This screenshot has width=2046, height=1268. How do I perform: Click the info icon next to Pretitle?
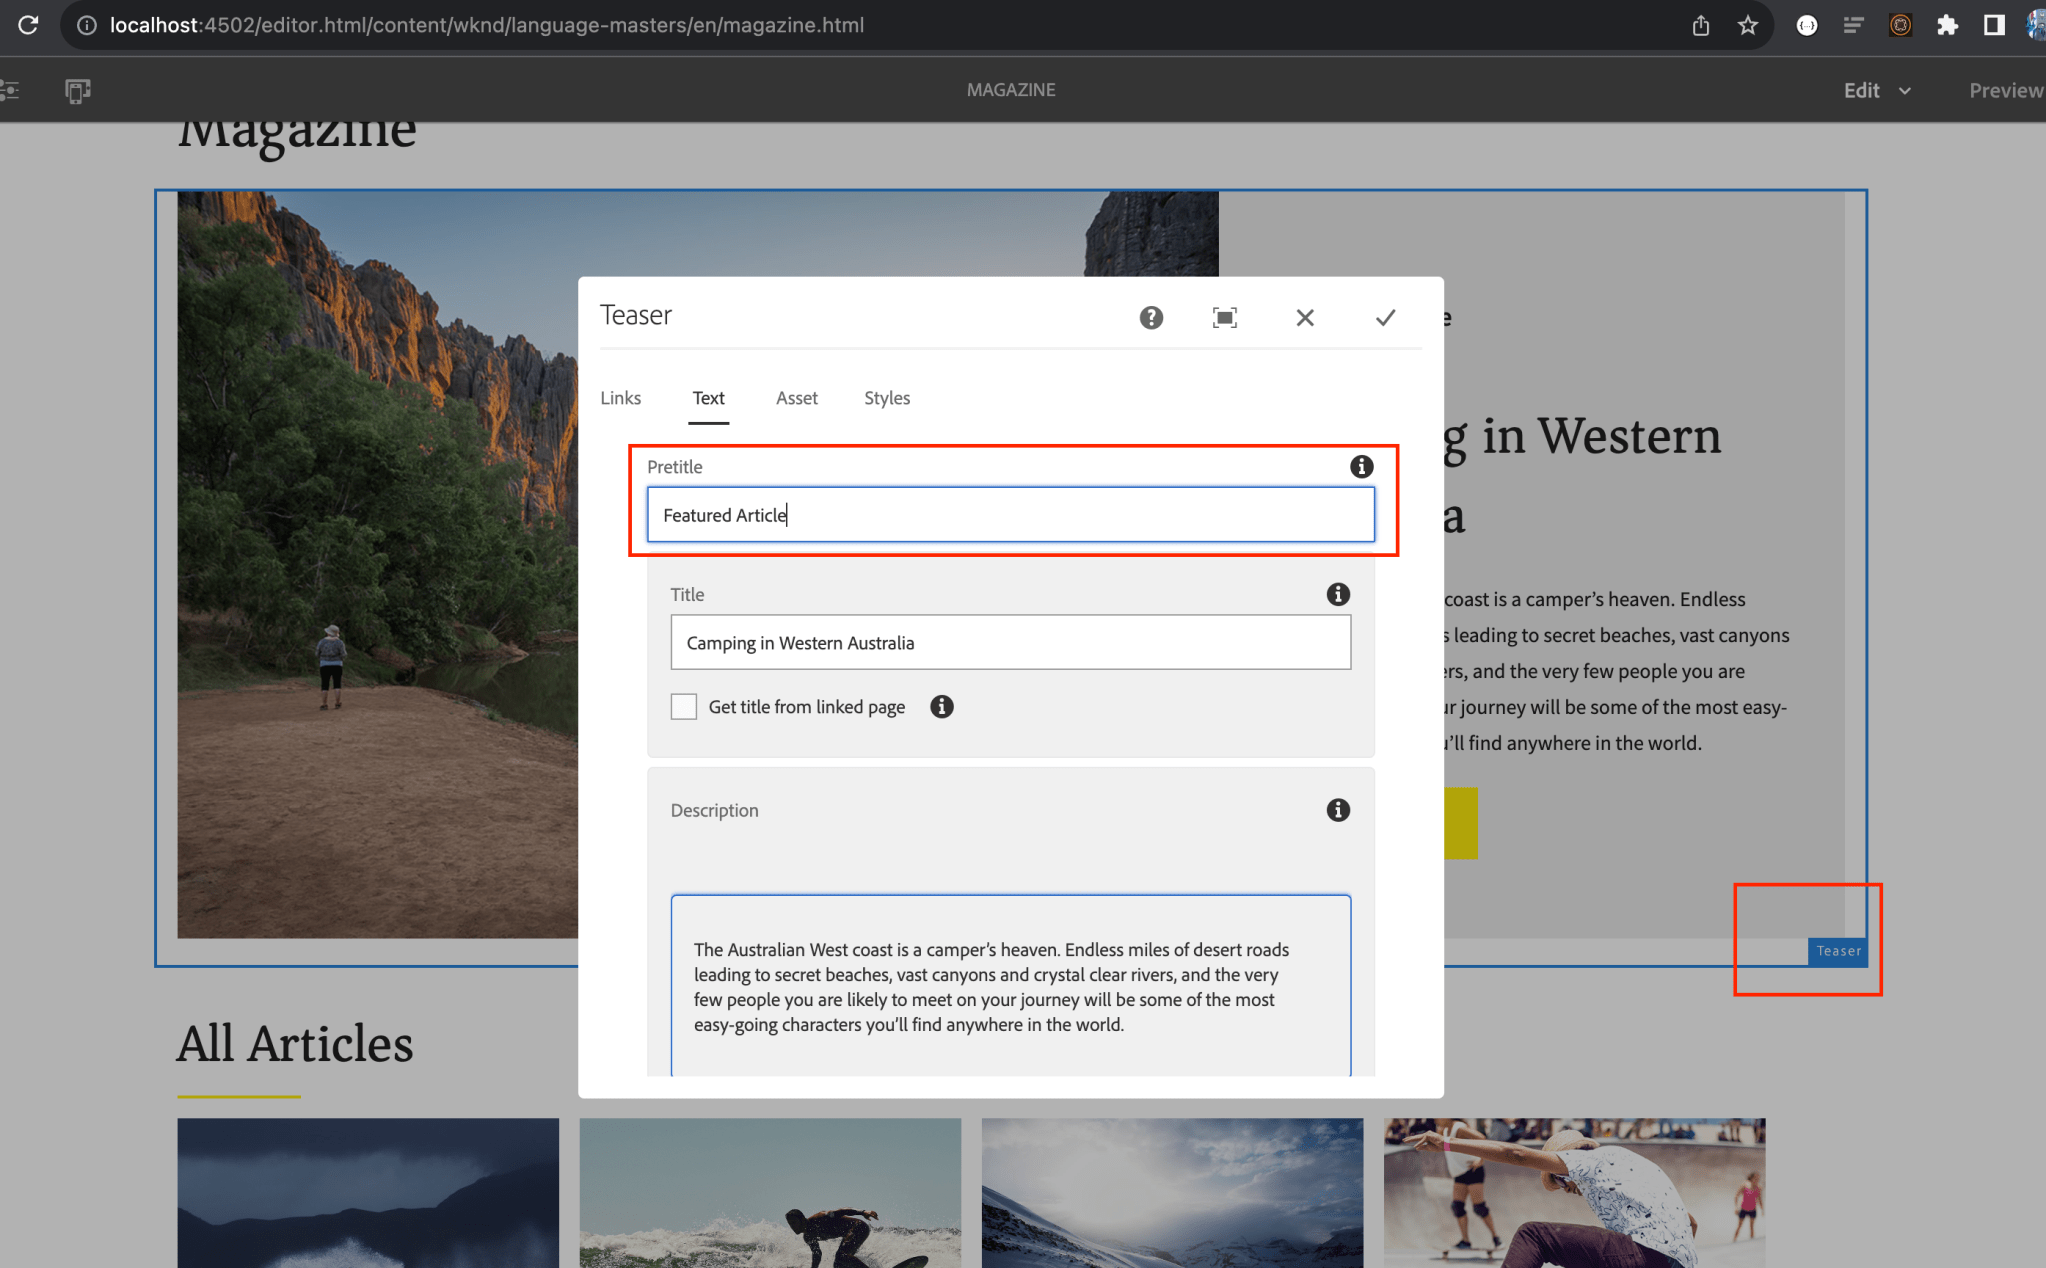[1360, 465]
